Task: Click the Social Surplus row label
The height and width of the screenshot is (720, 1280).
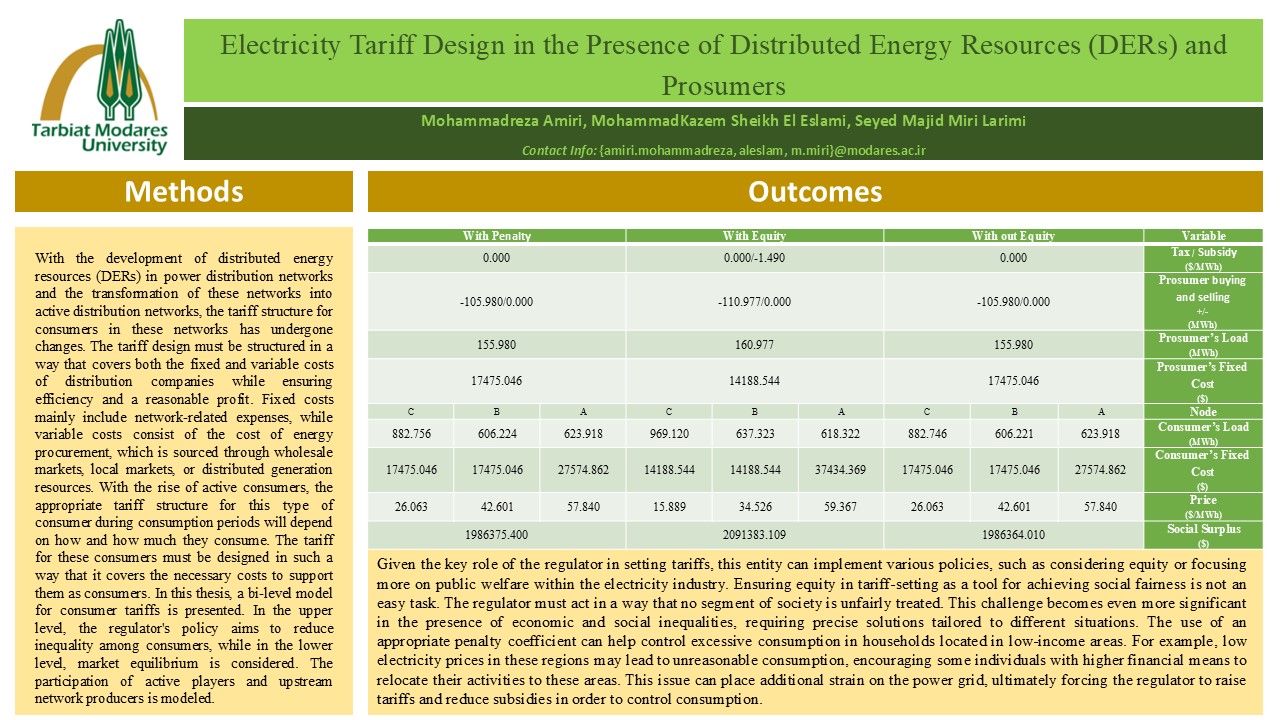Action: click(1203, 534)
